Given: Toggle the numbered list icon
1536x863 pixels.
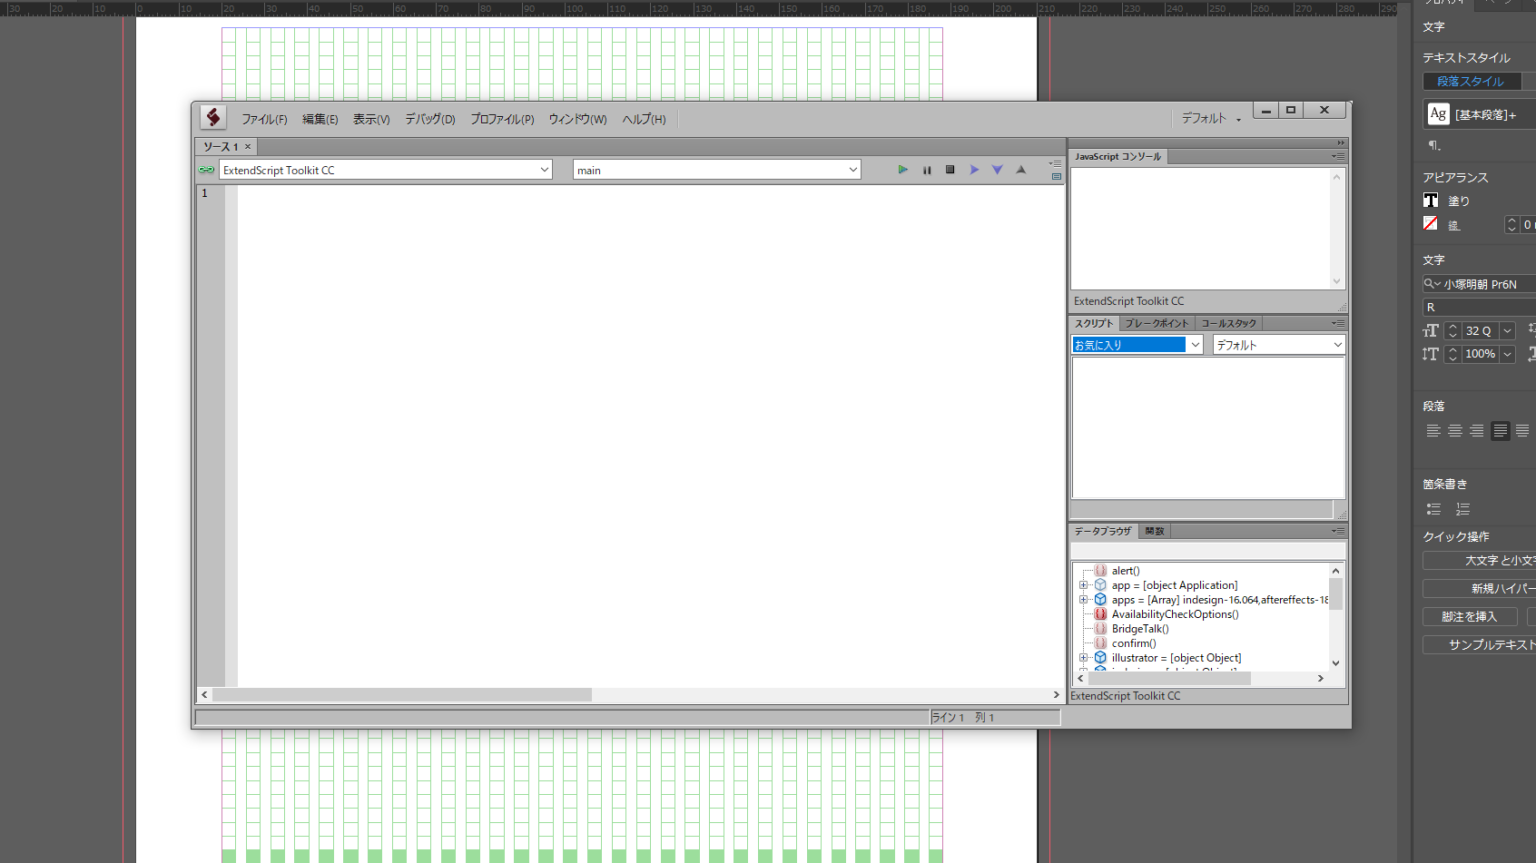Looking at the screenshot, I should 1463,509.
